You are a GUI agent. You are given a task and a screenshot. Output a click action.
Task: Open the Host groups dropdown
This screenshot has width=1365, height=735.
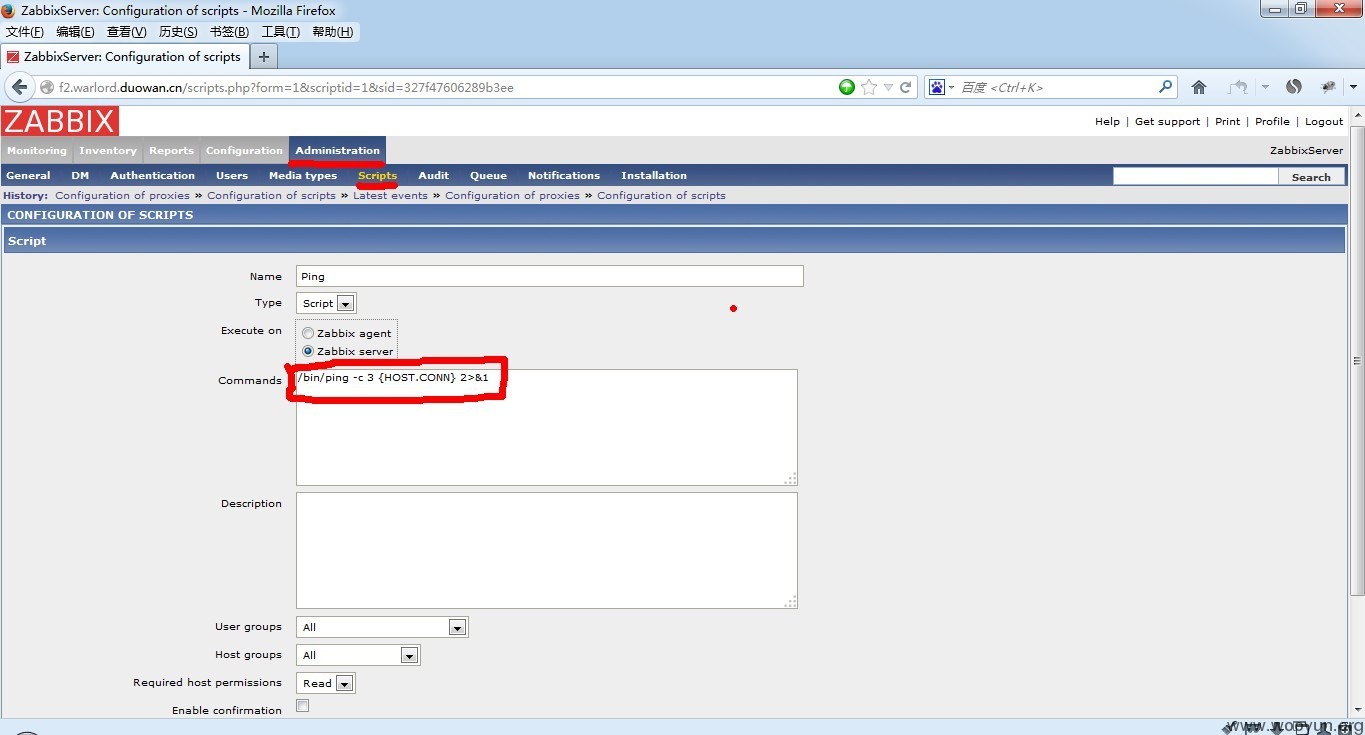point(358,655)
